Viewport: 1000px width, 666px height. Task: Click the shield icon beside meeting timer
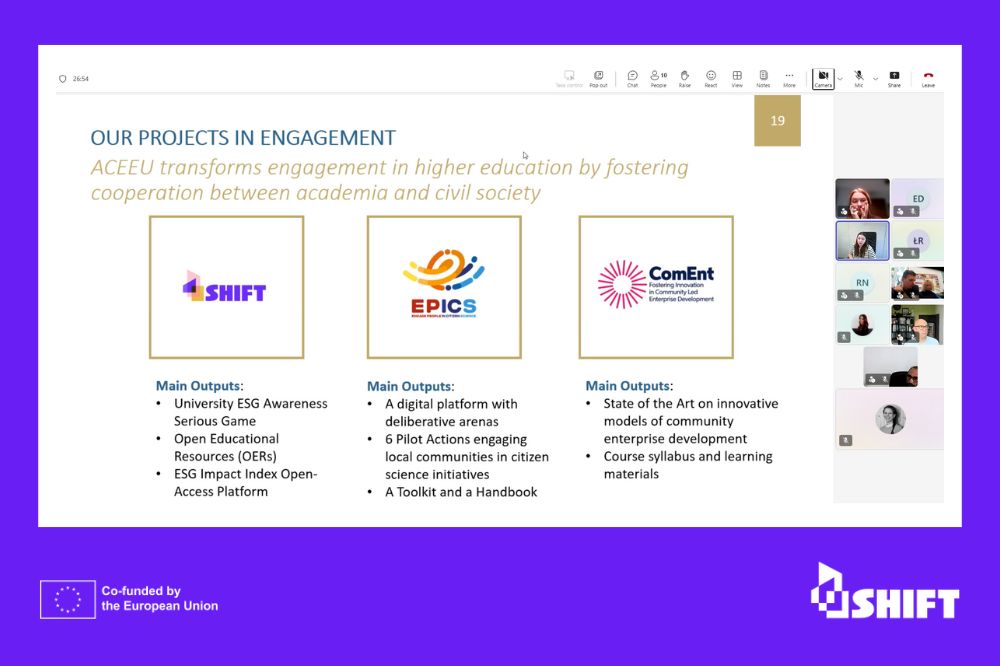(x=63, y=79)
